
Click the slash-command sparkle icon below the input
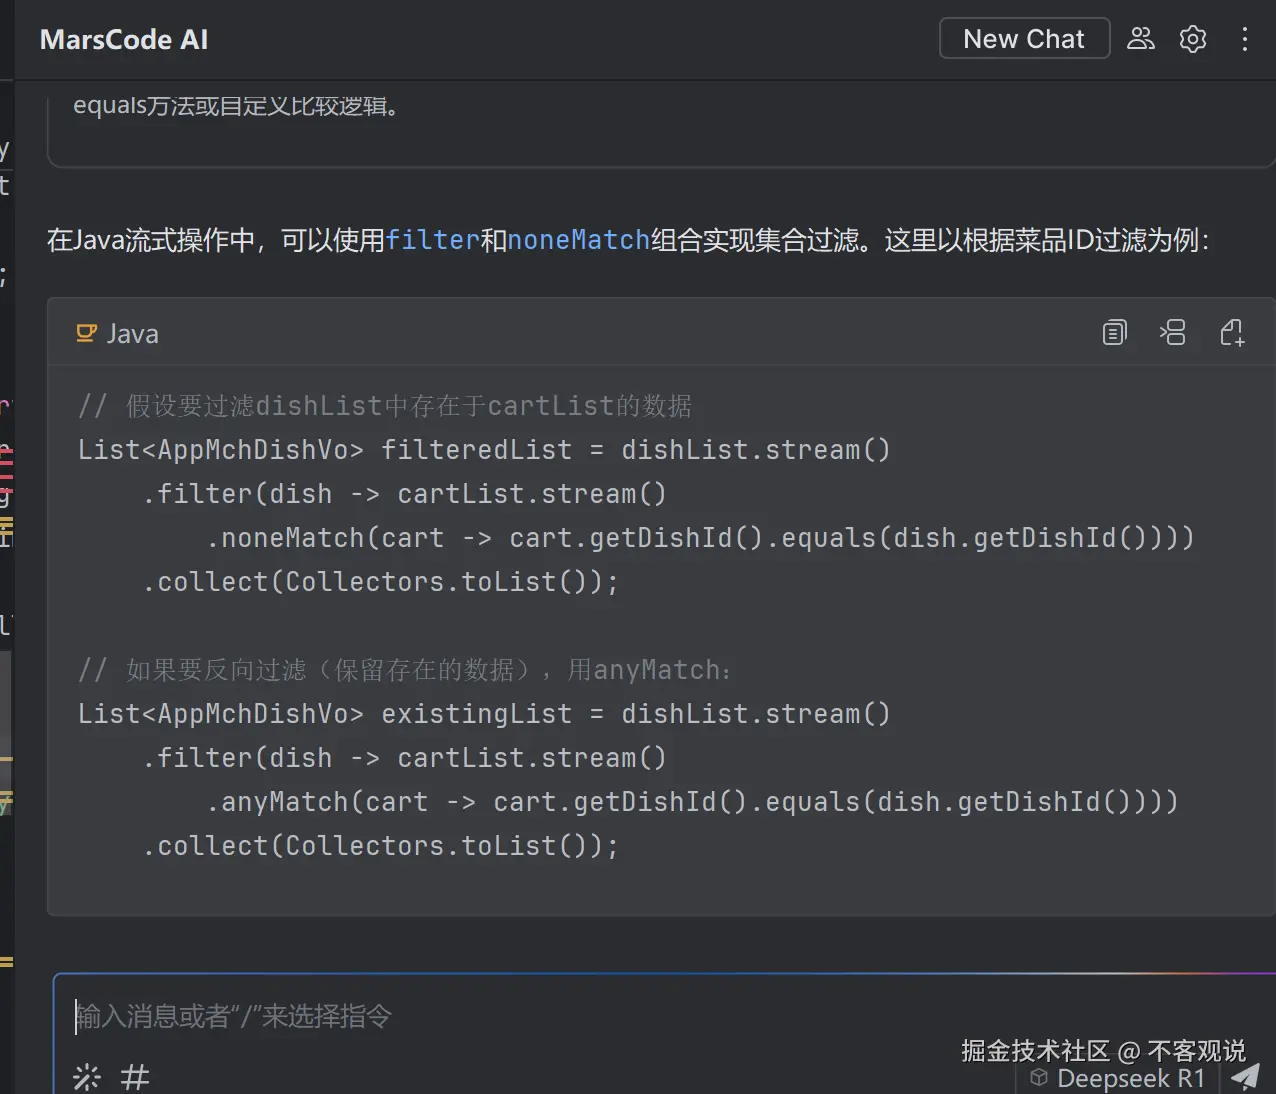[x=86, y=1076]
